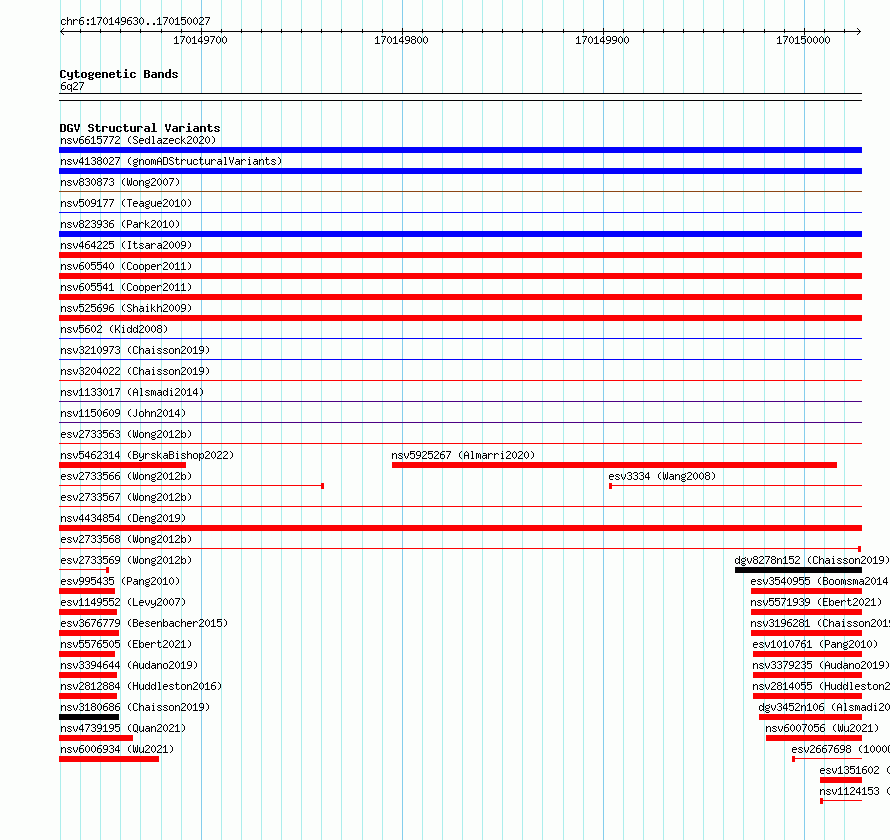Open nsv509177 (Teague2010) variant details
890x840 pixels.
(126, 203)
